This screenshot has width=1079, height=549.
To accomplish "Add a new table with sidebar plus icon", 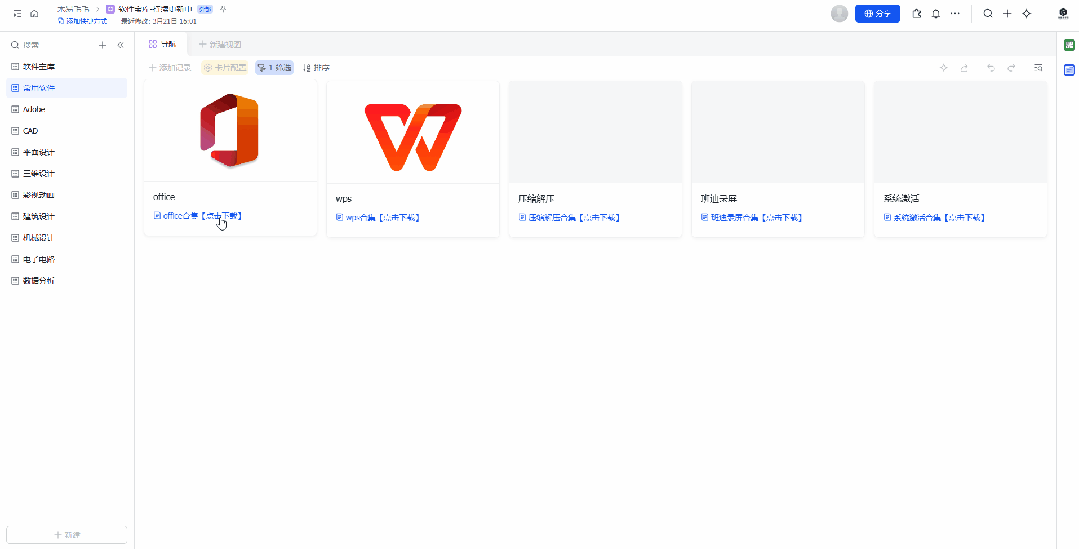I will [103, 45].
